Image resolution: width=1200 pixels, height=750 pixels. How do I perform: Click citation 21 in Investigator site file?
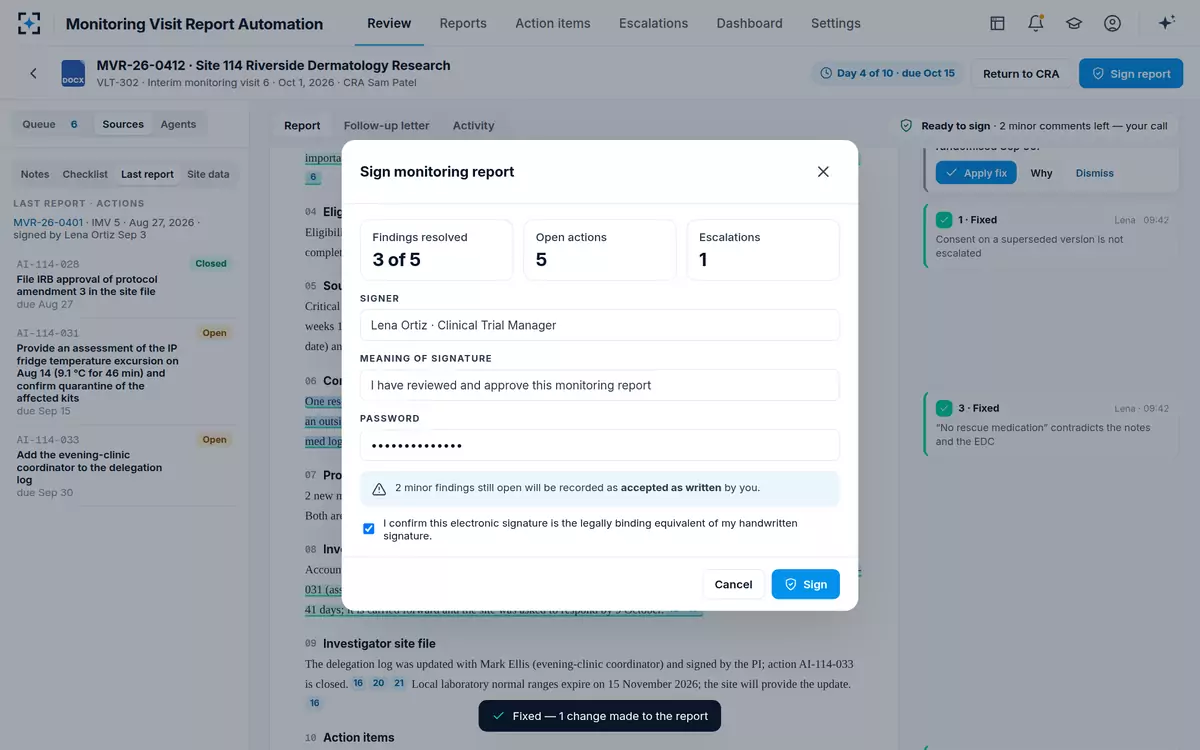pos(398,683)
